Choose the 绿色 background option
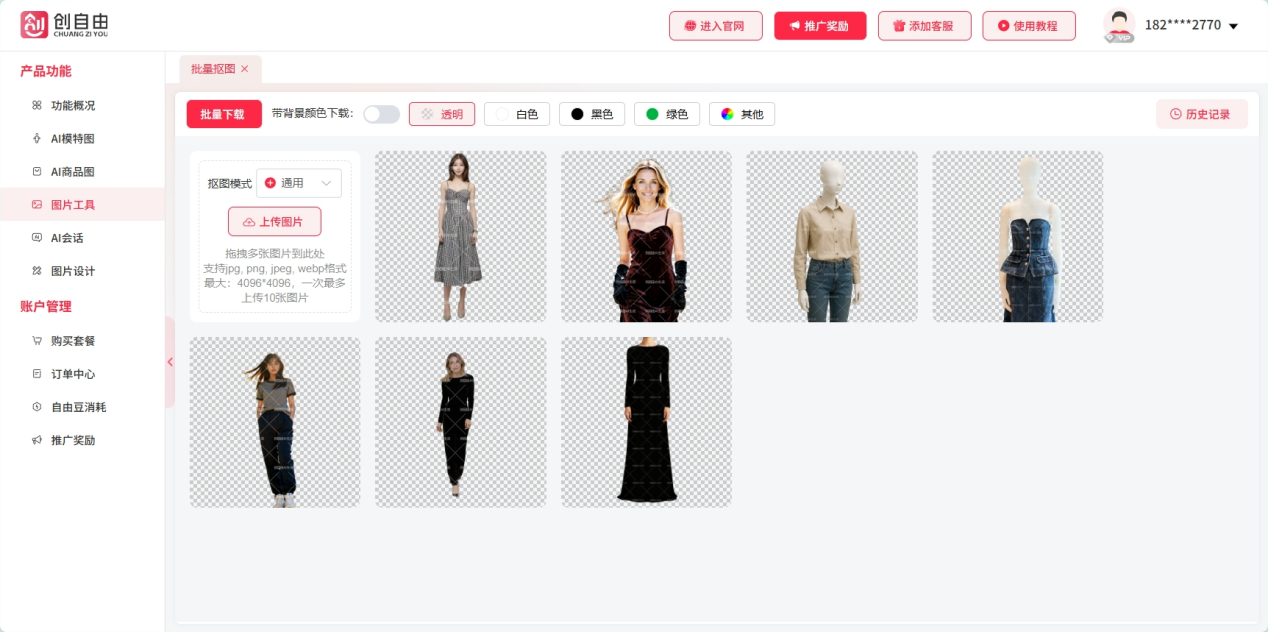1268x632 pixels. pyautogui.click(x=666, y=114)
